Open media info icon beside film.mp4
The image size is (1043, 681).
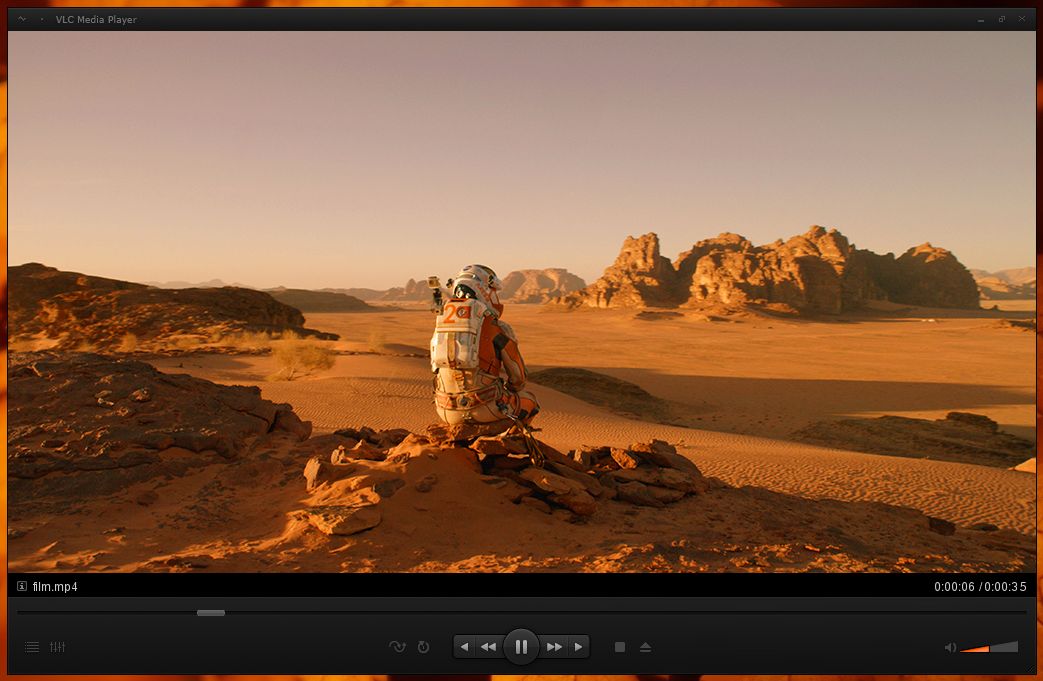click(x=22, y=586)
